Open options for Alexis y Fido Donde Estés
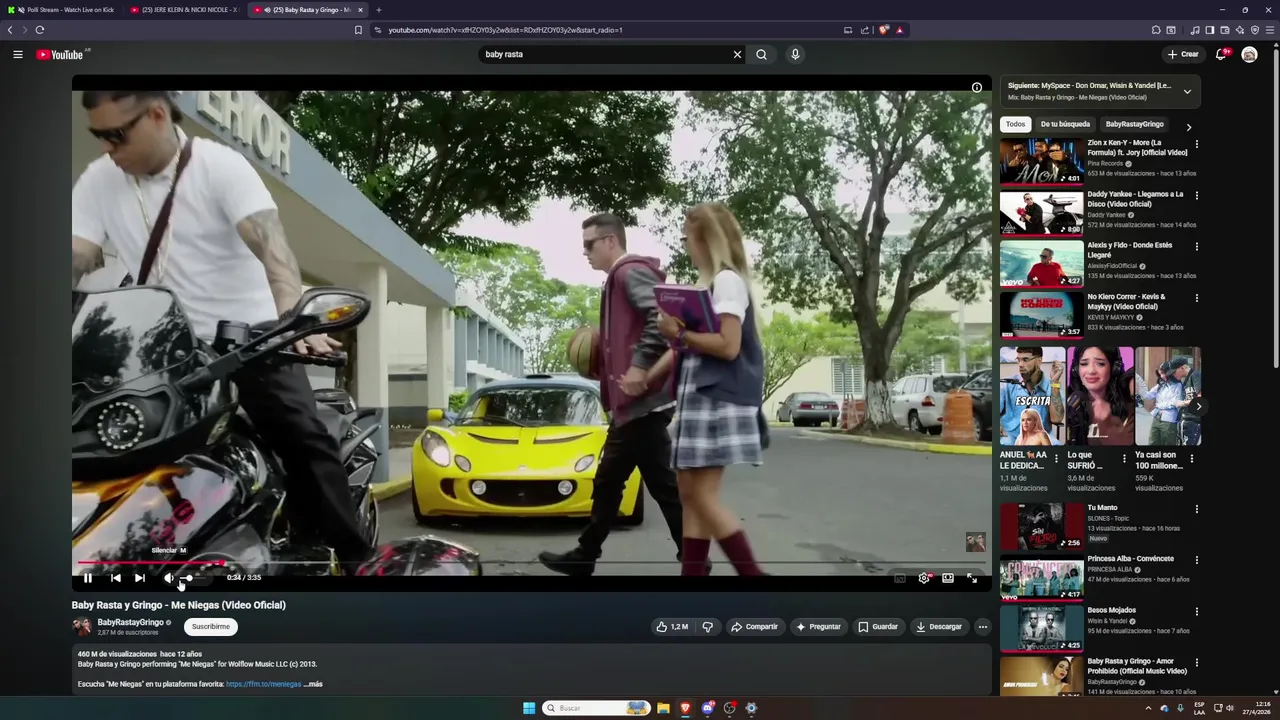Image resolution: width=1280 pixels, height=720 pixels. [1196, 246]
